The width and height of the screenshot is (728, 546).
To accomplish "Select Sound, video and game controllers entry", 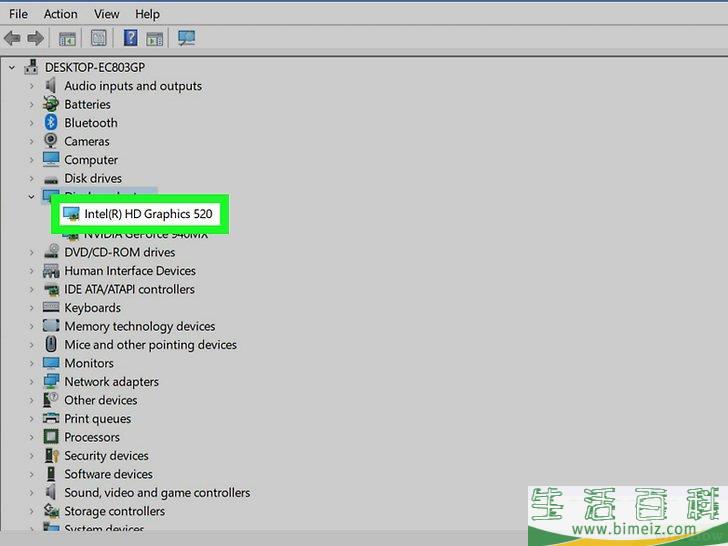I will pos(157,493).
